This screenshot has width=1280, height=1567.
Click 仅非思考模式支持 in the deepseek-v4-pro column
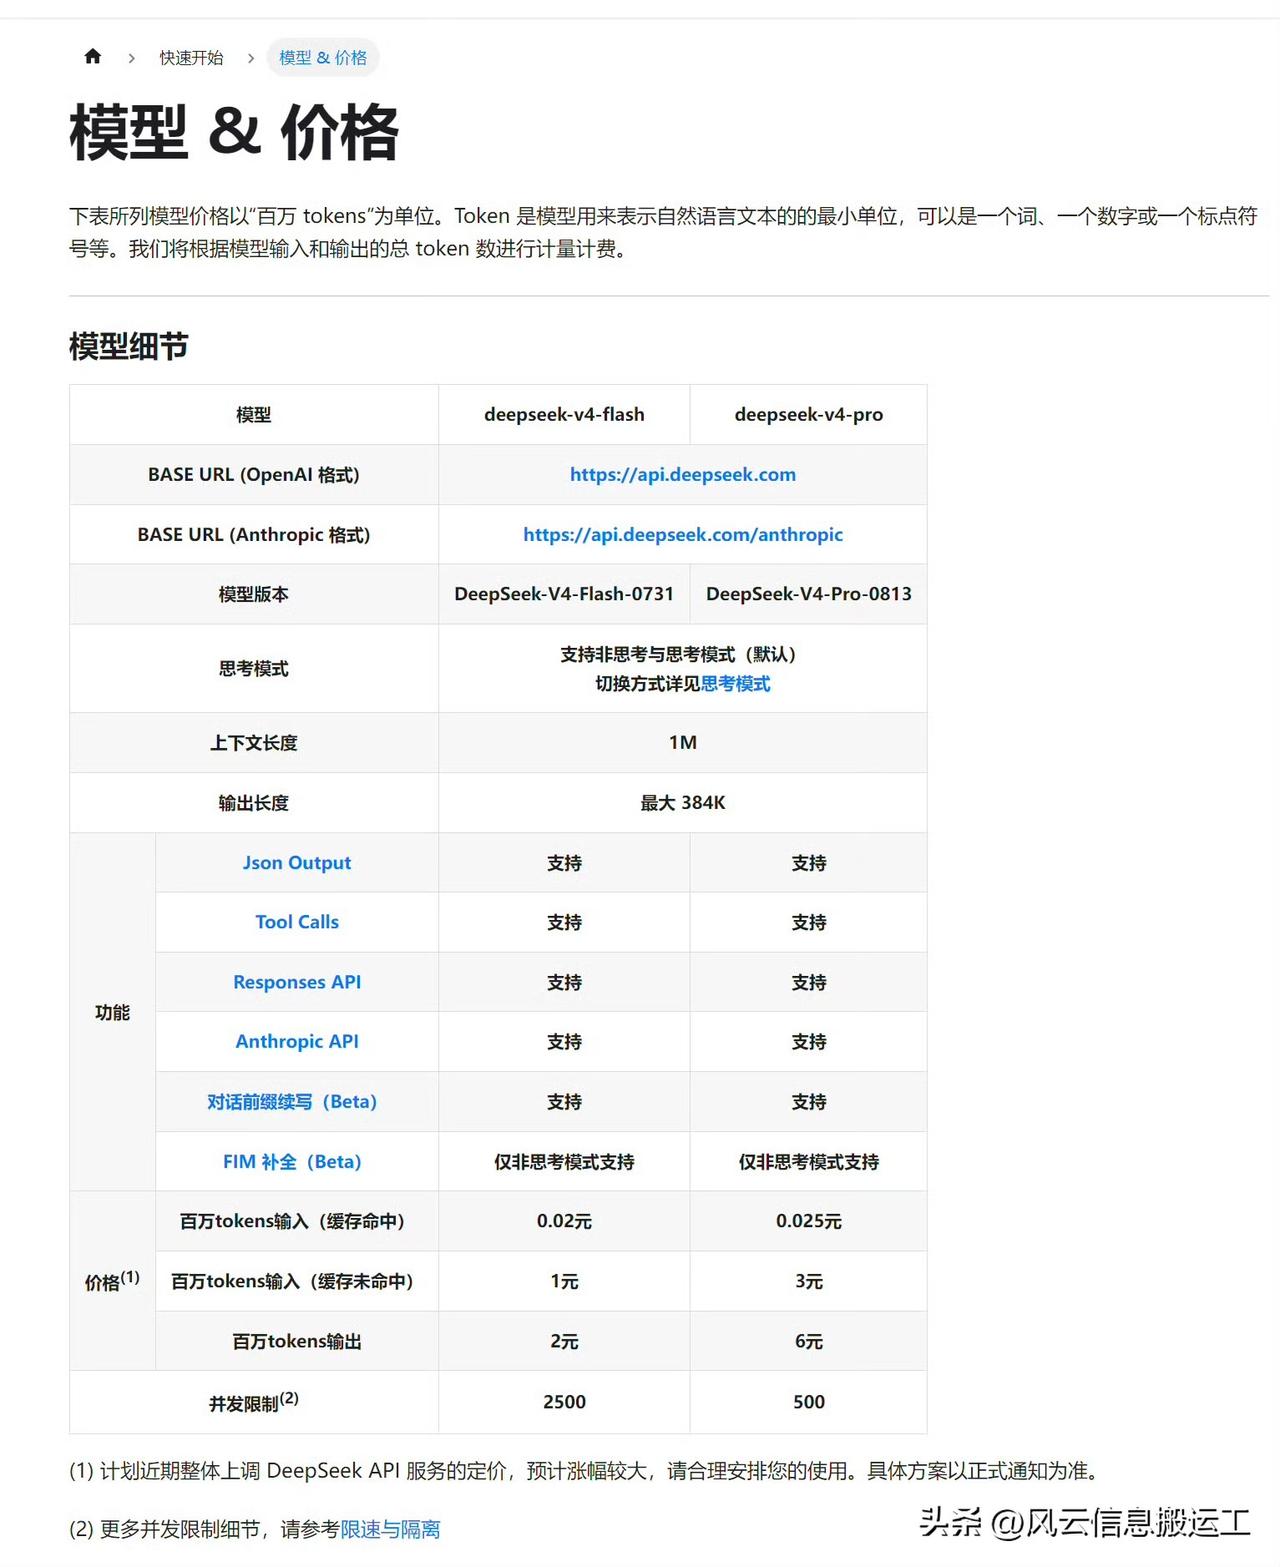pos(809,1162)
